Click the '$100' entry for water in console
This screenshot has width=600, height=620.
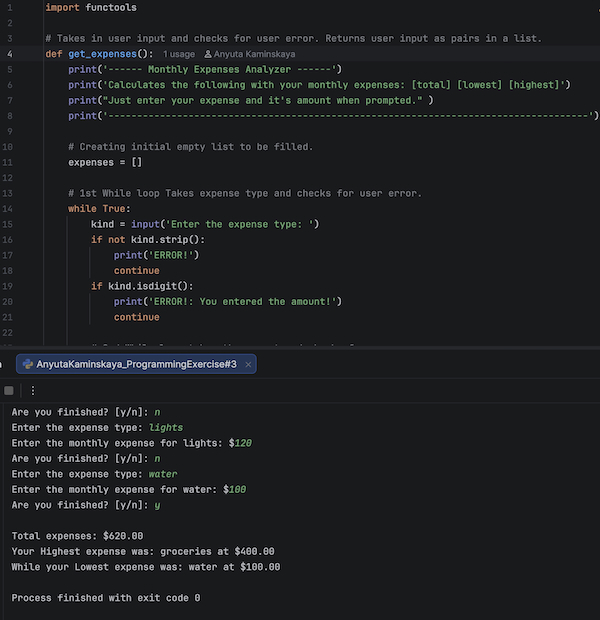pos(235,490)
